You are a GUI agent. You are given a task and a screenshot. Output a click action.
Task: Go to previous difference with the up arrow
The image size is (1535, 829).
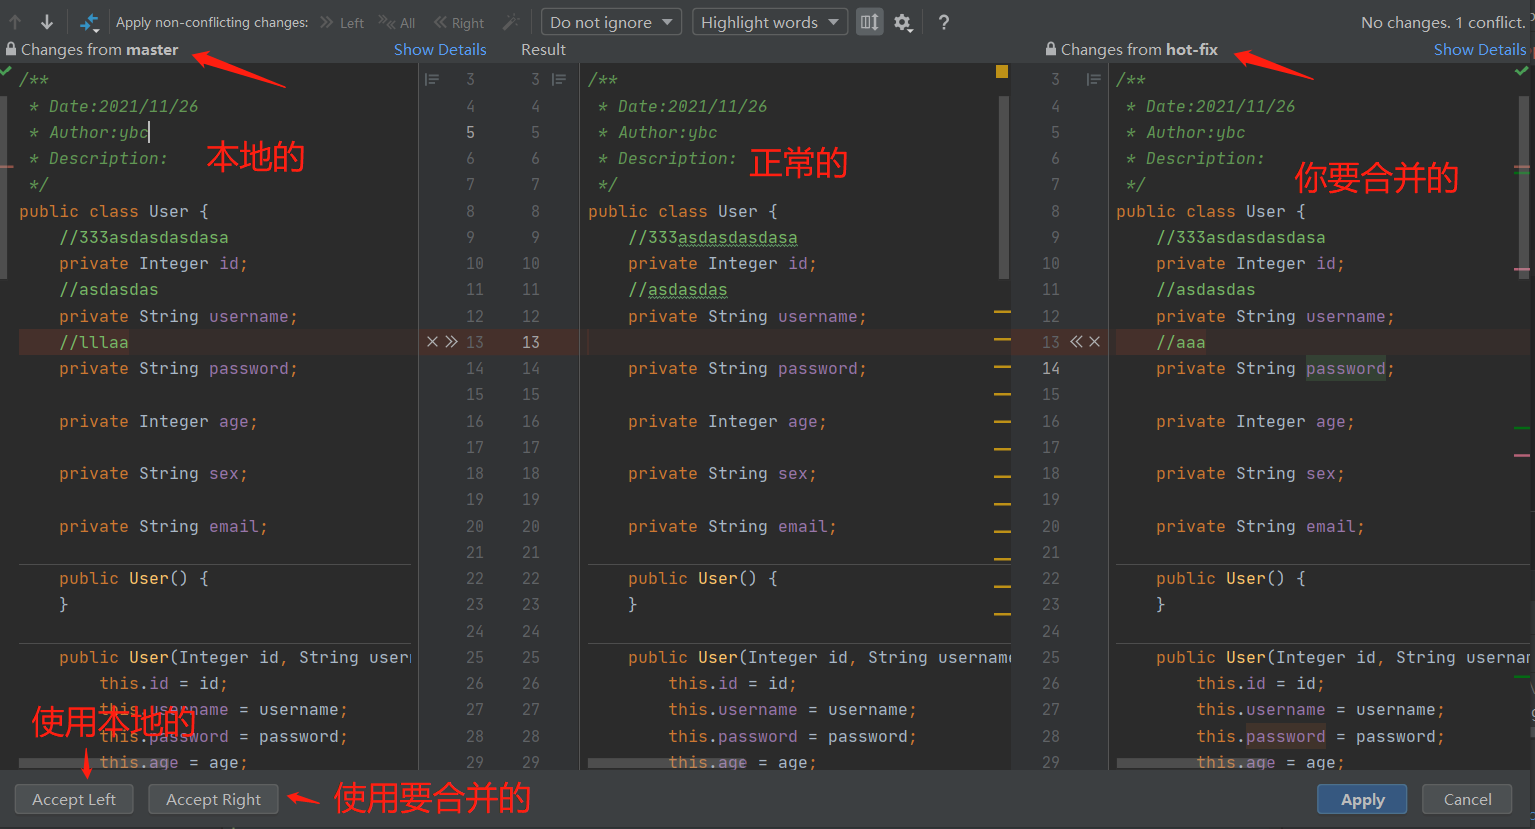click(15, 22)
